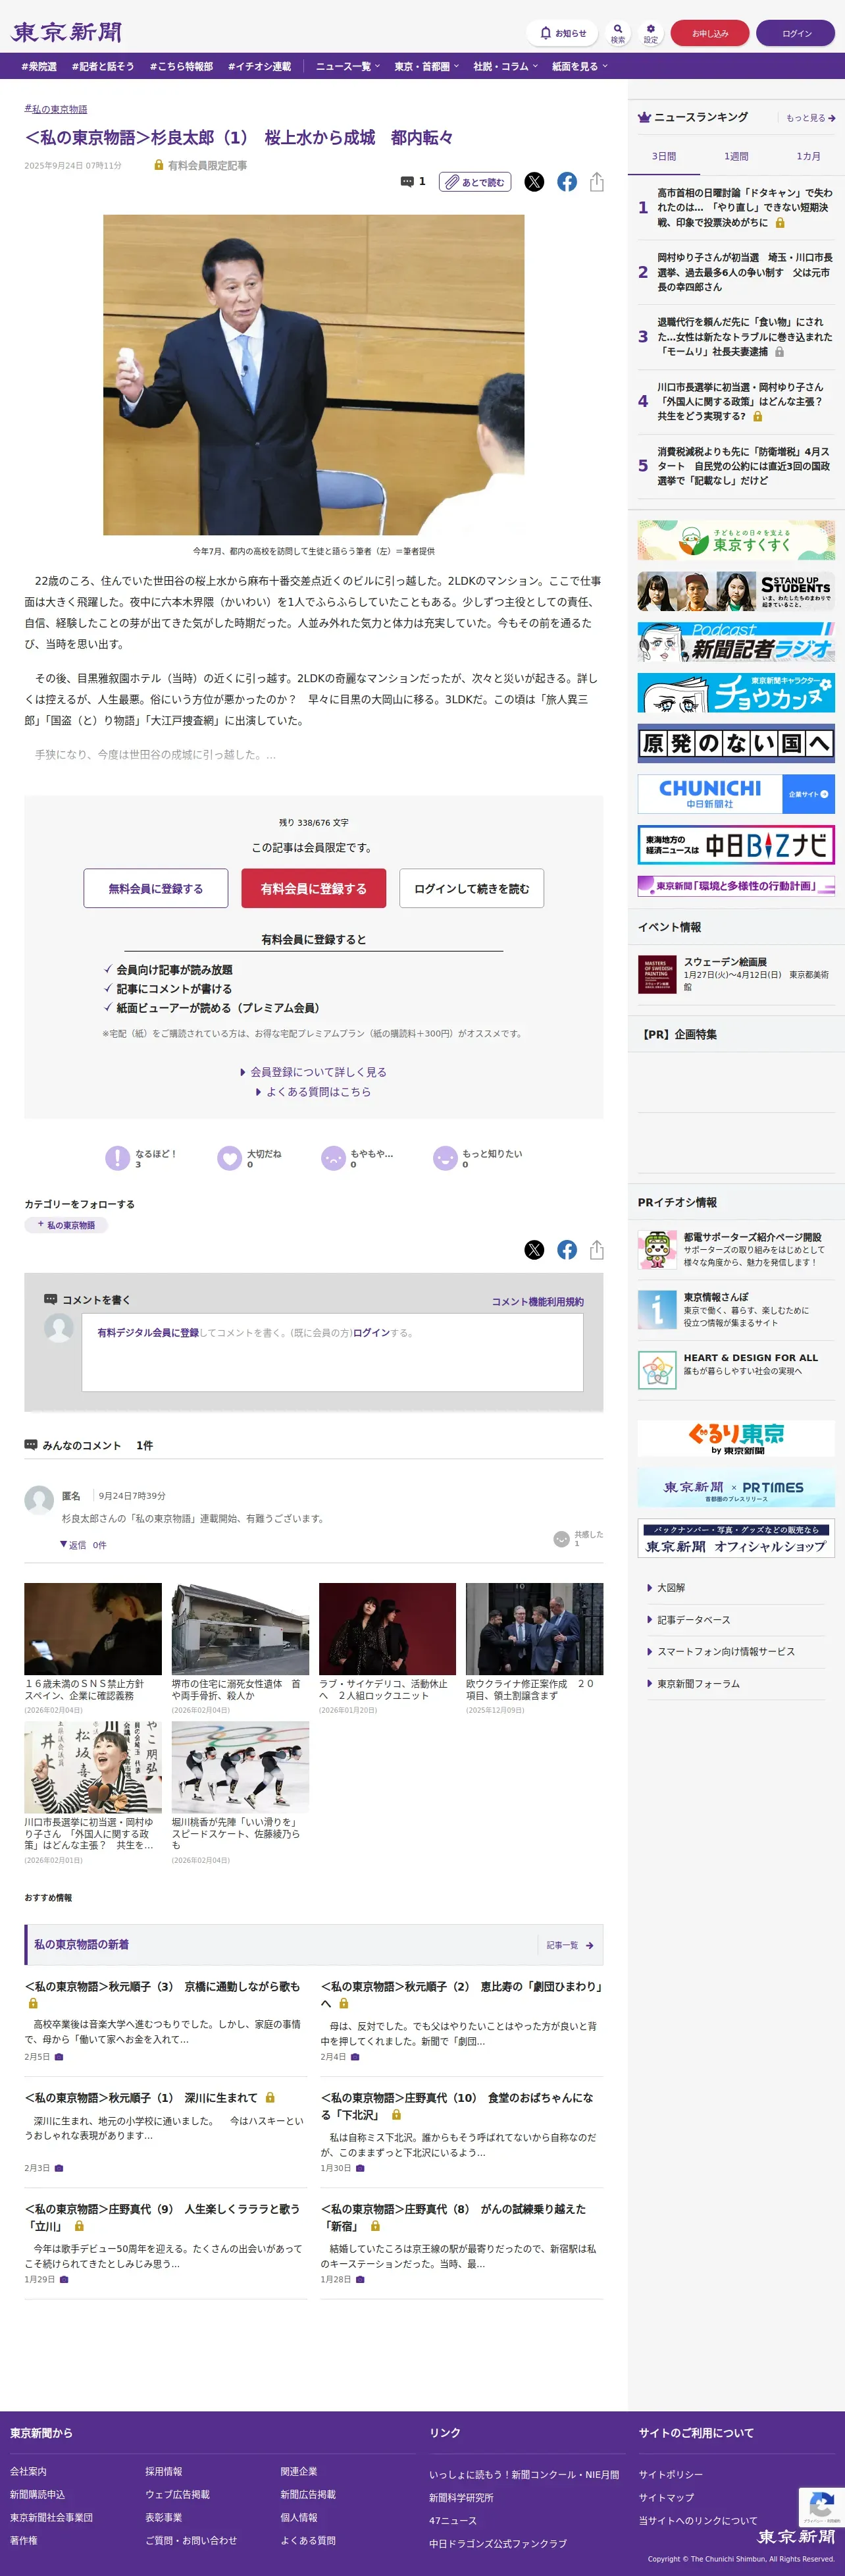
Task: Open the 中日BIZナビ banner
Action: [x=736, y=845]
